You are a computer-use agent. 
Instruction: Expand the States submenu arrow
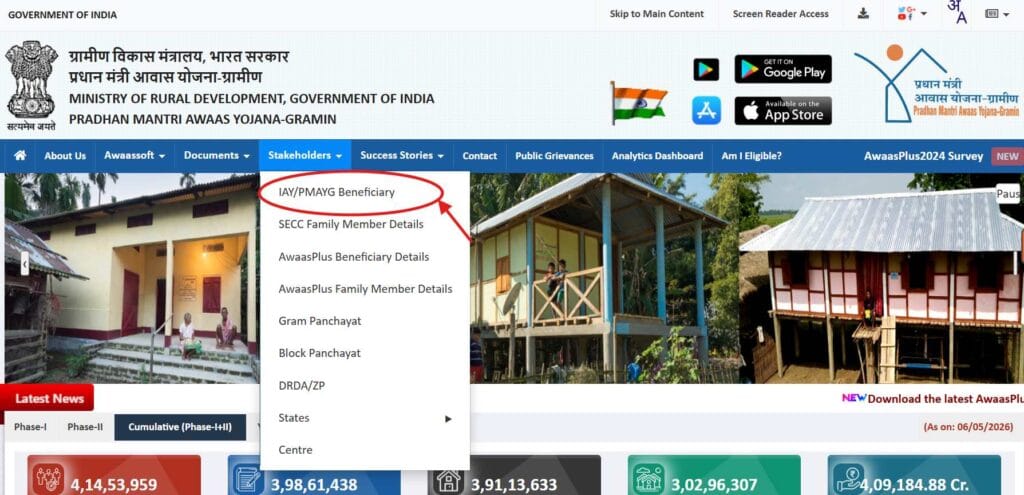point(448,419)
